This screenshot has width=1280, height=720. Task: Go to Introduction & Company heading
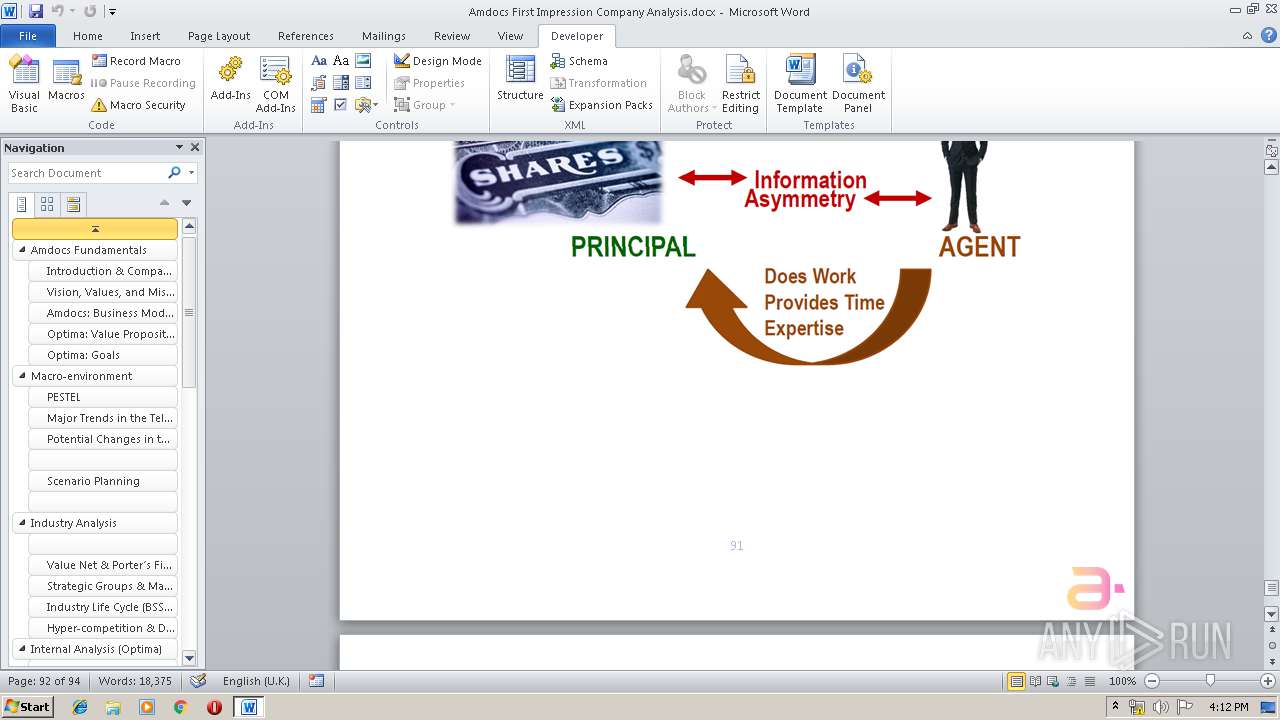pos(103,271)
